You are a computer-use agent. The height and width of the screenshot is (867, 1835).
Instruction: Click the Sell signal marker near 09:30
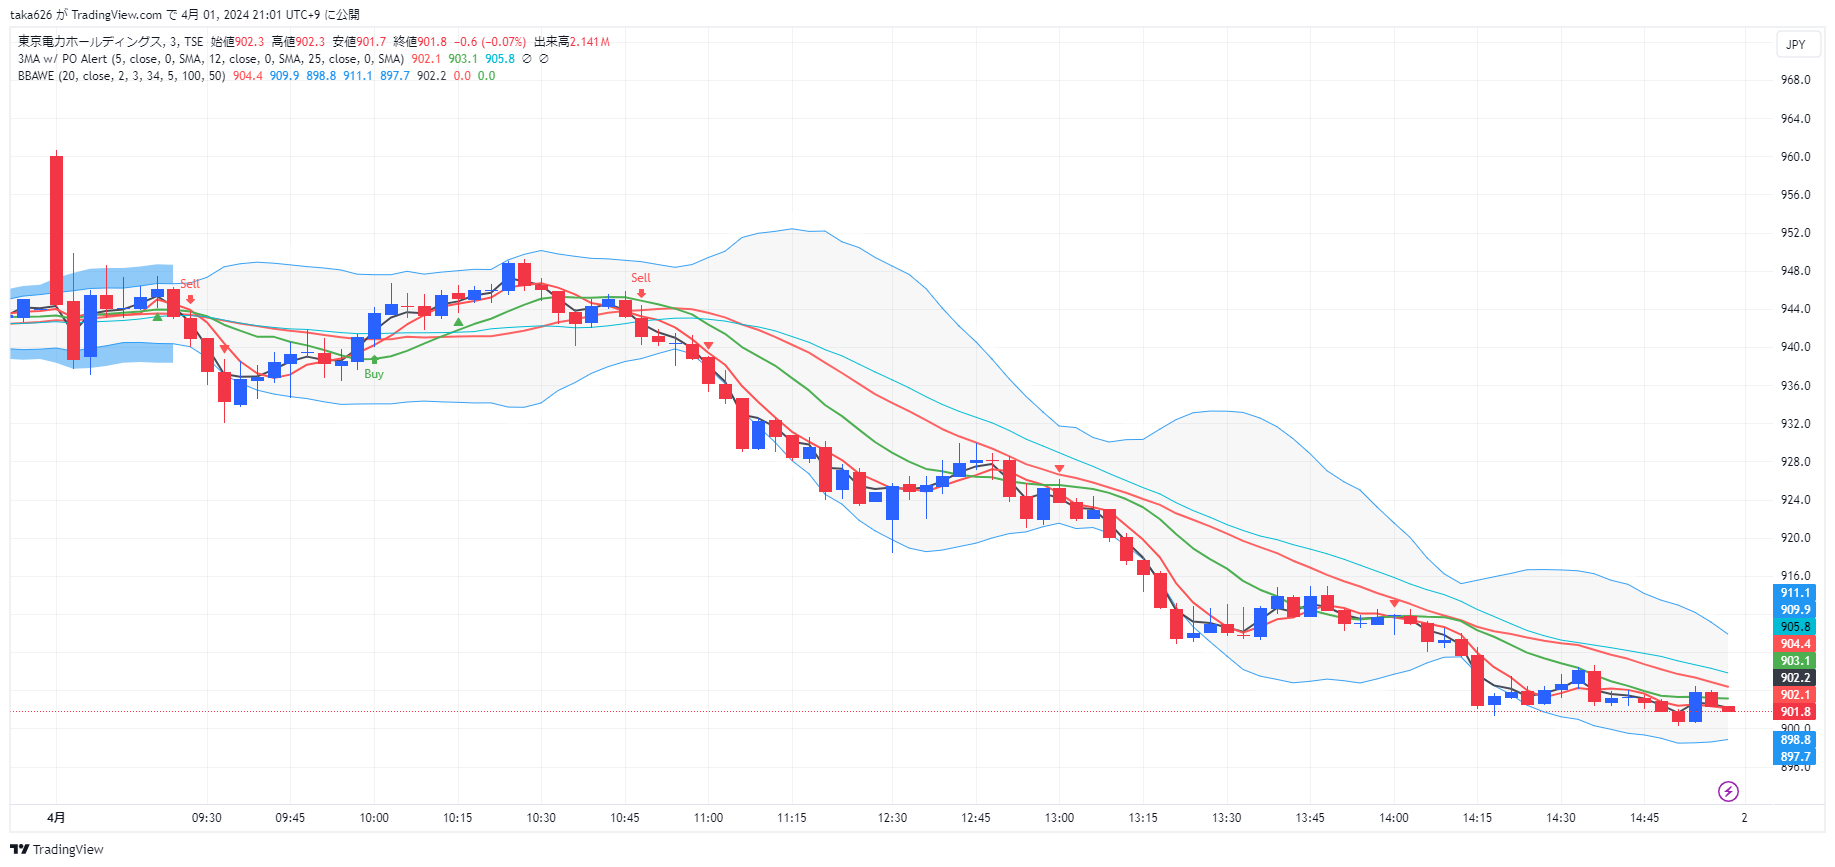pyautogui.click(x=189, y=285)
